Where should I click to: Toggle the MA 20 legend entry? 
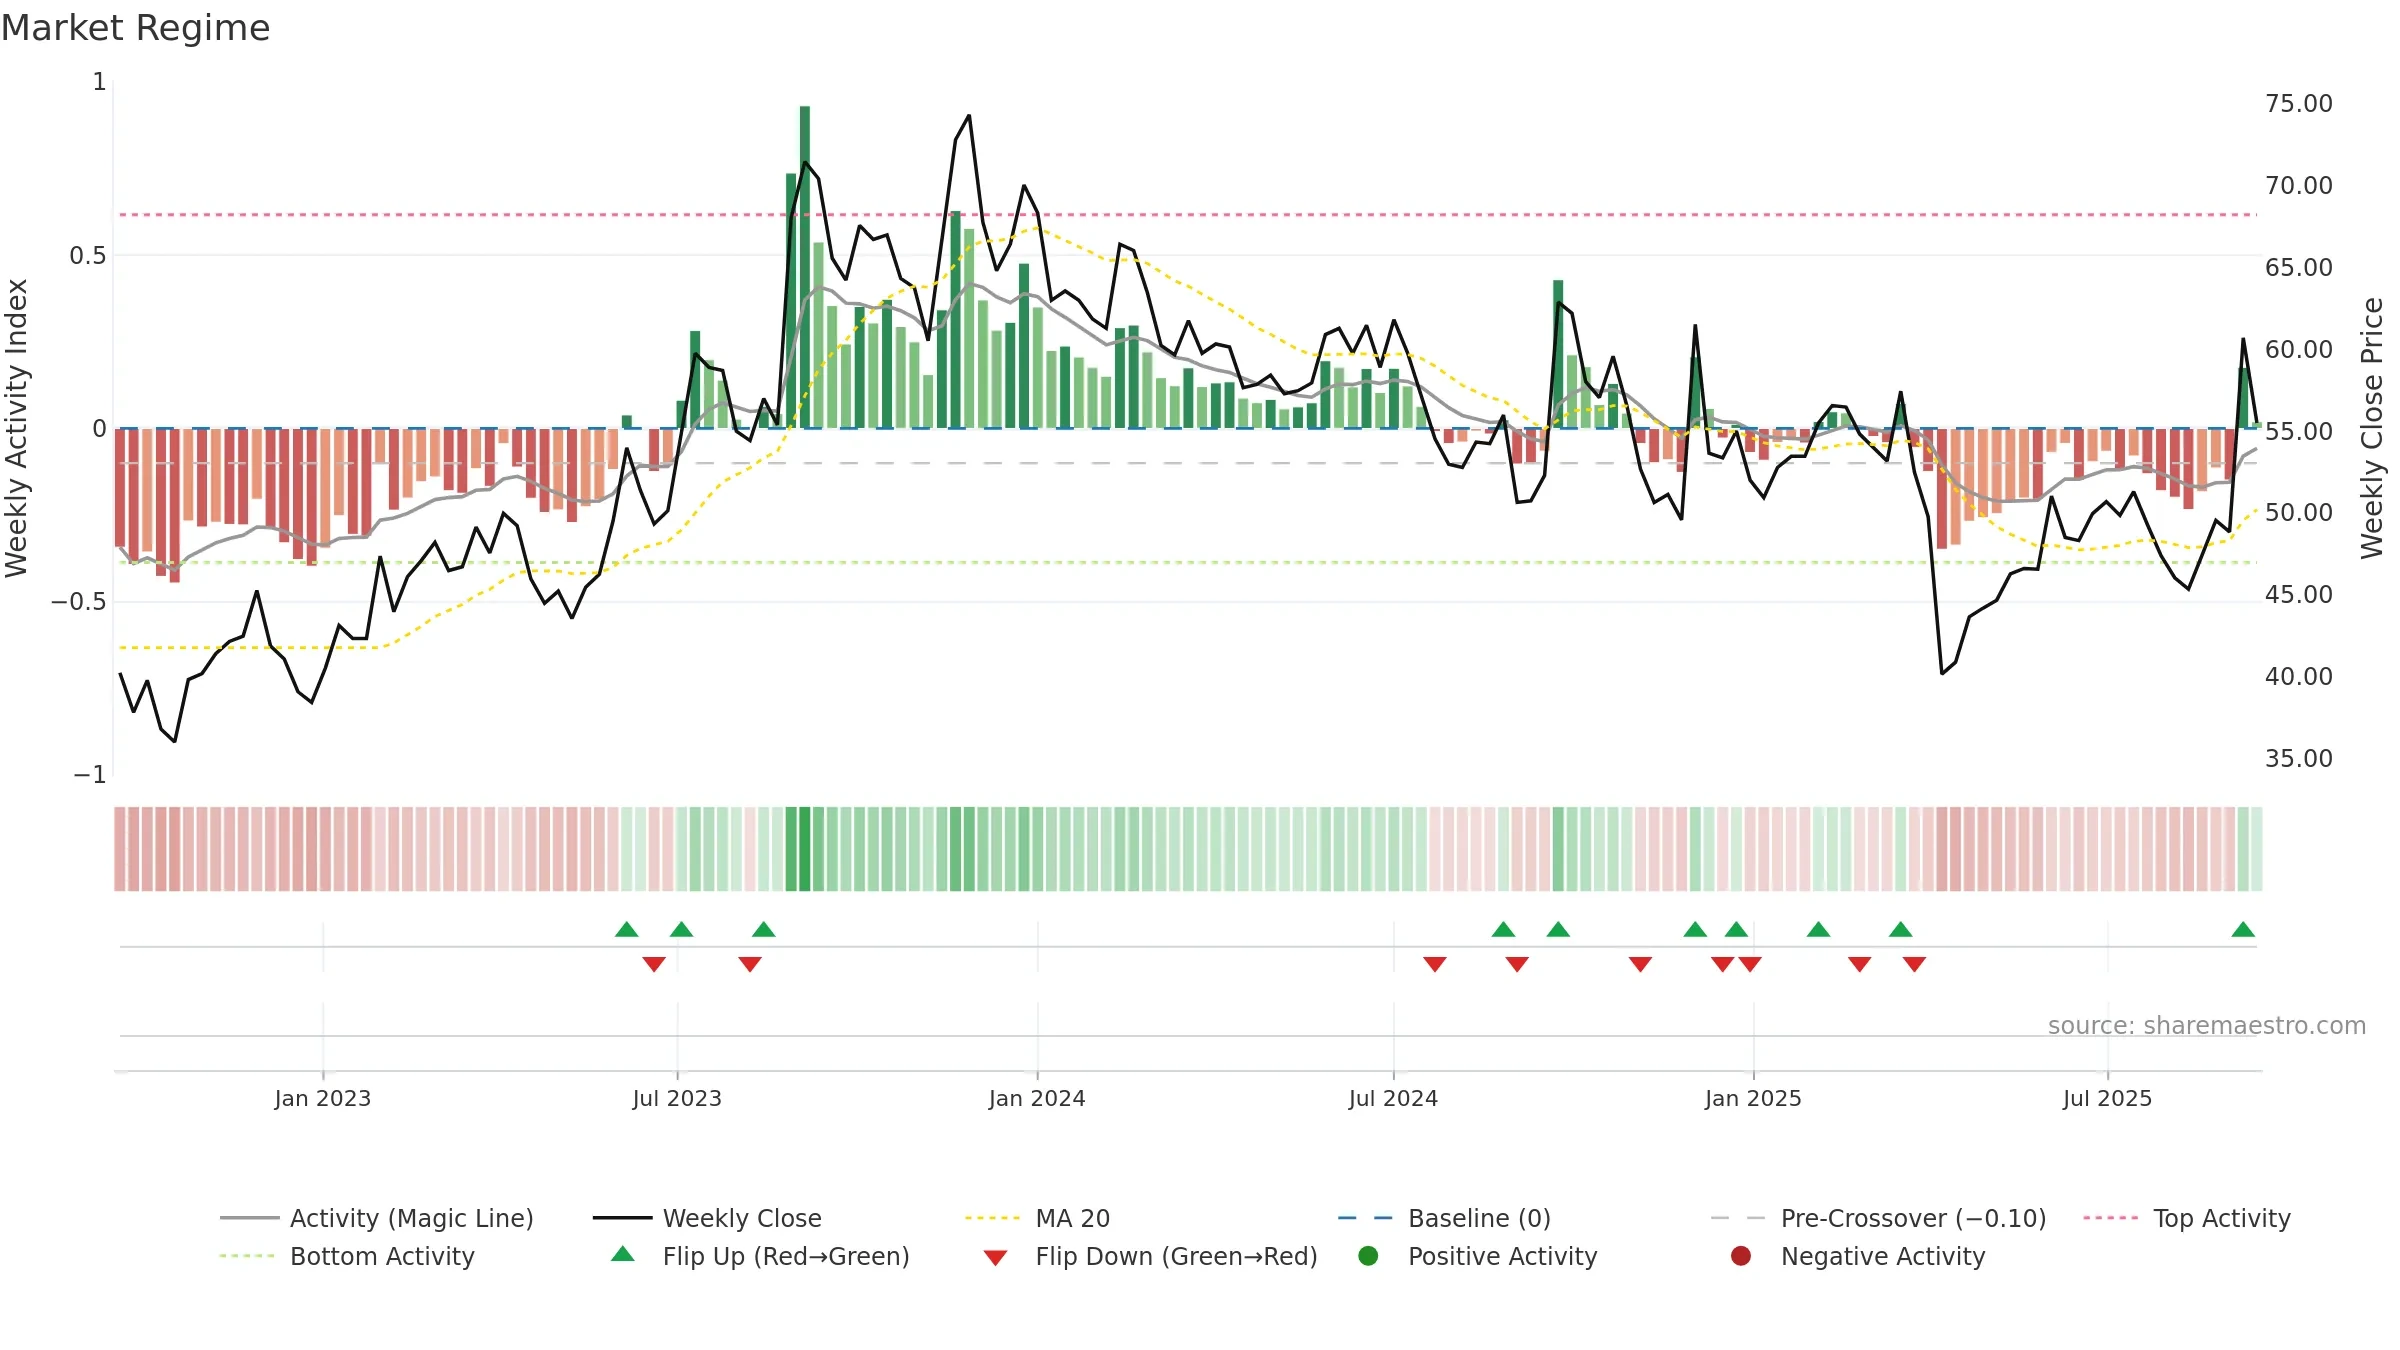(x=1038, y=1218)
